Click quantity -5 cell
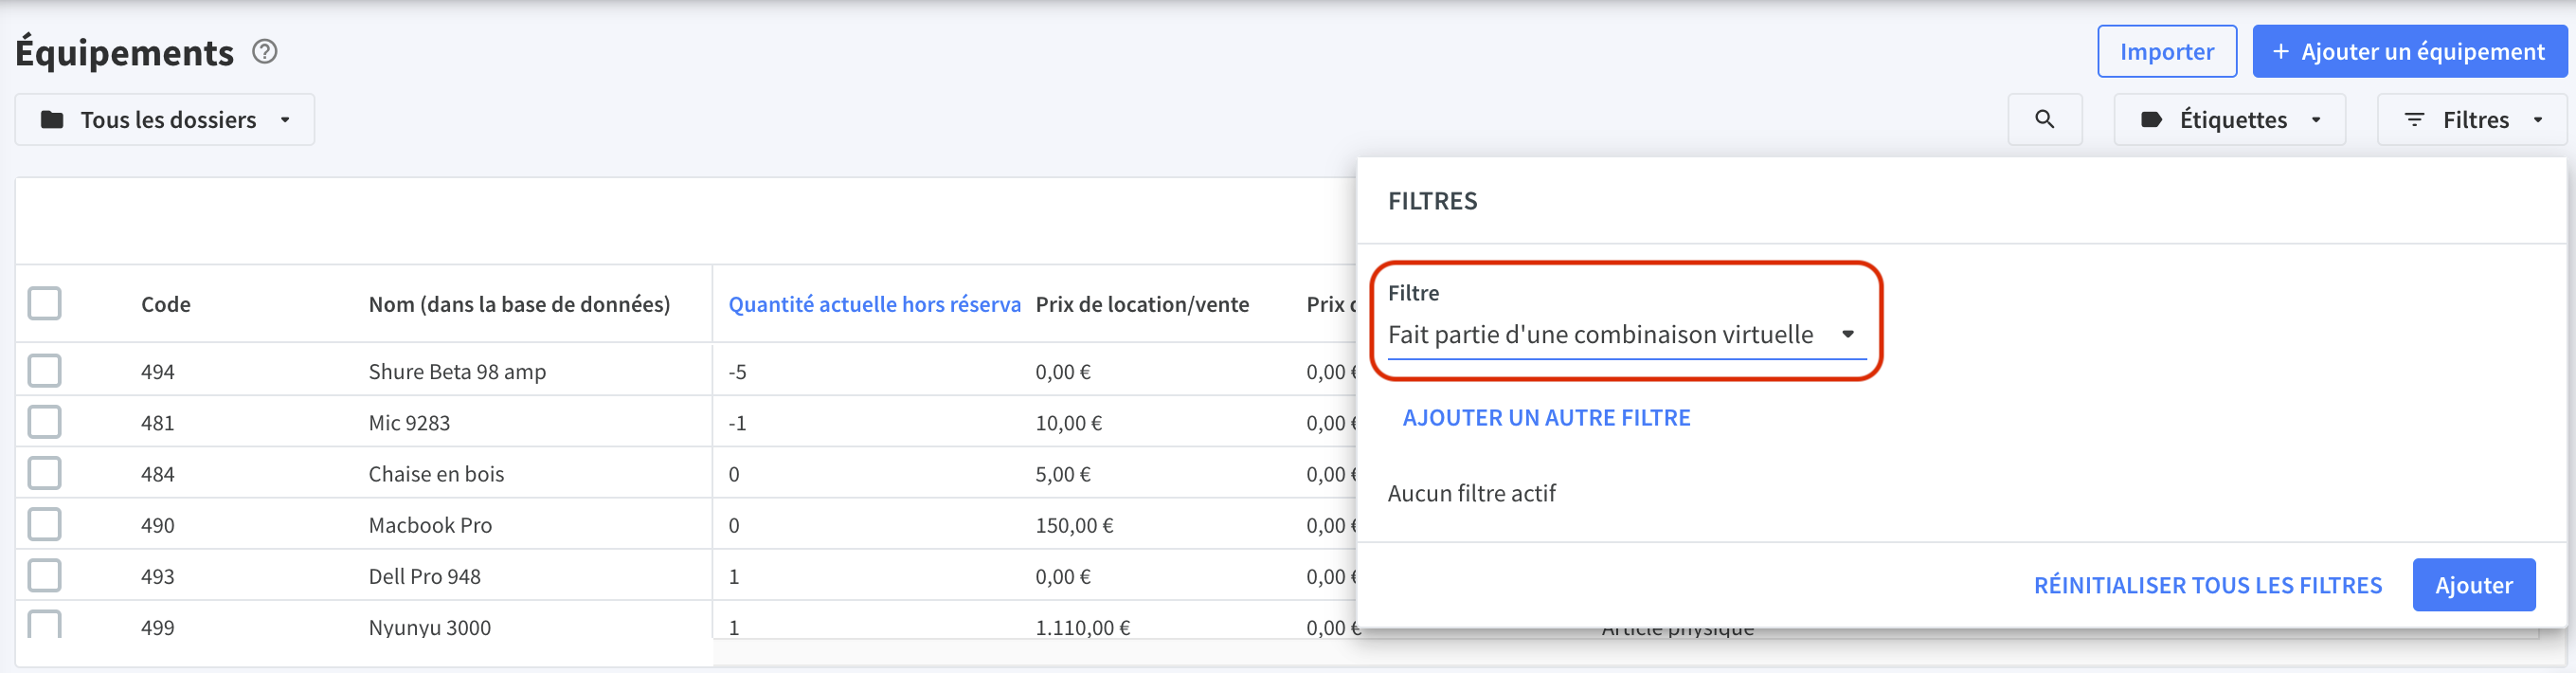 [x=737, y=372]
